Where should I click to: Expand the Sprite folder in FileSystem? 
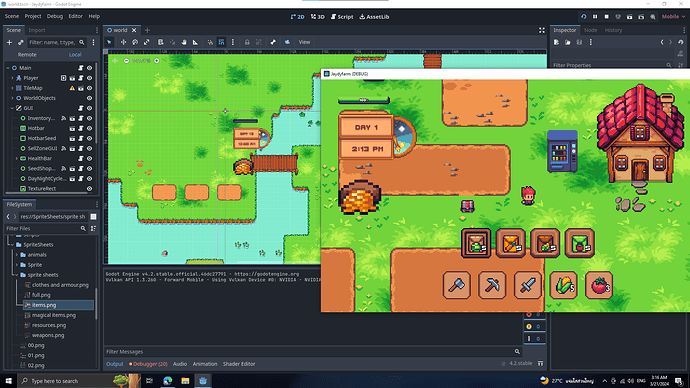point(17,265)
